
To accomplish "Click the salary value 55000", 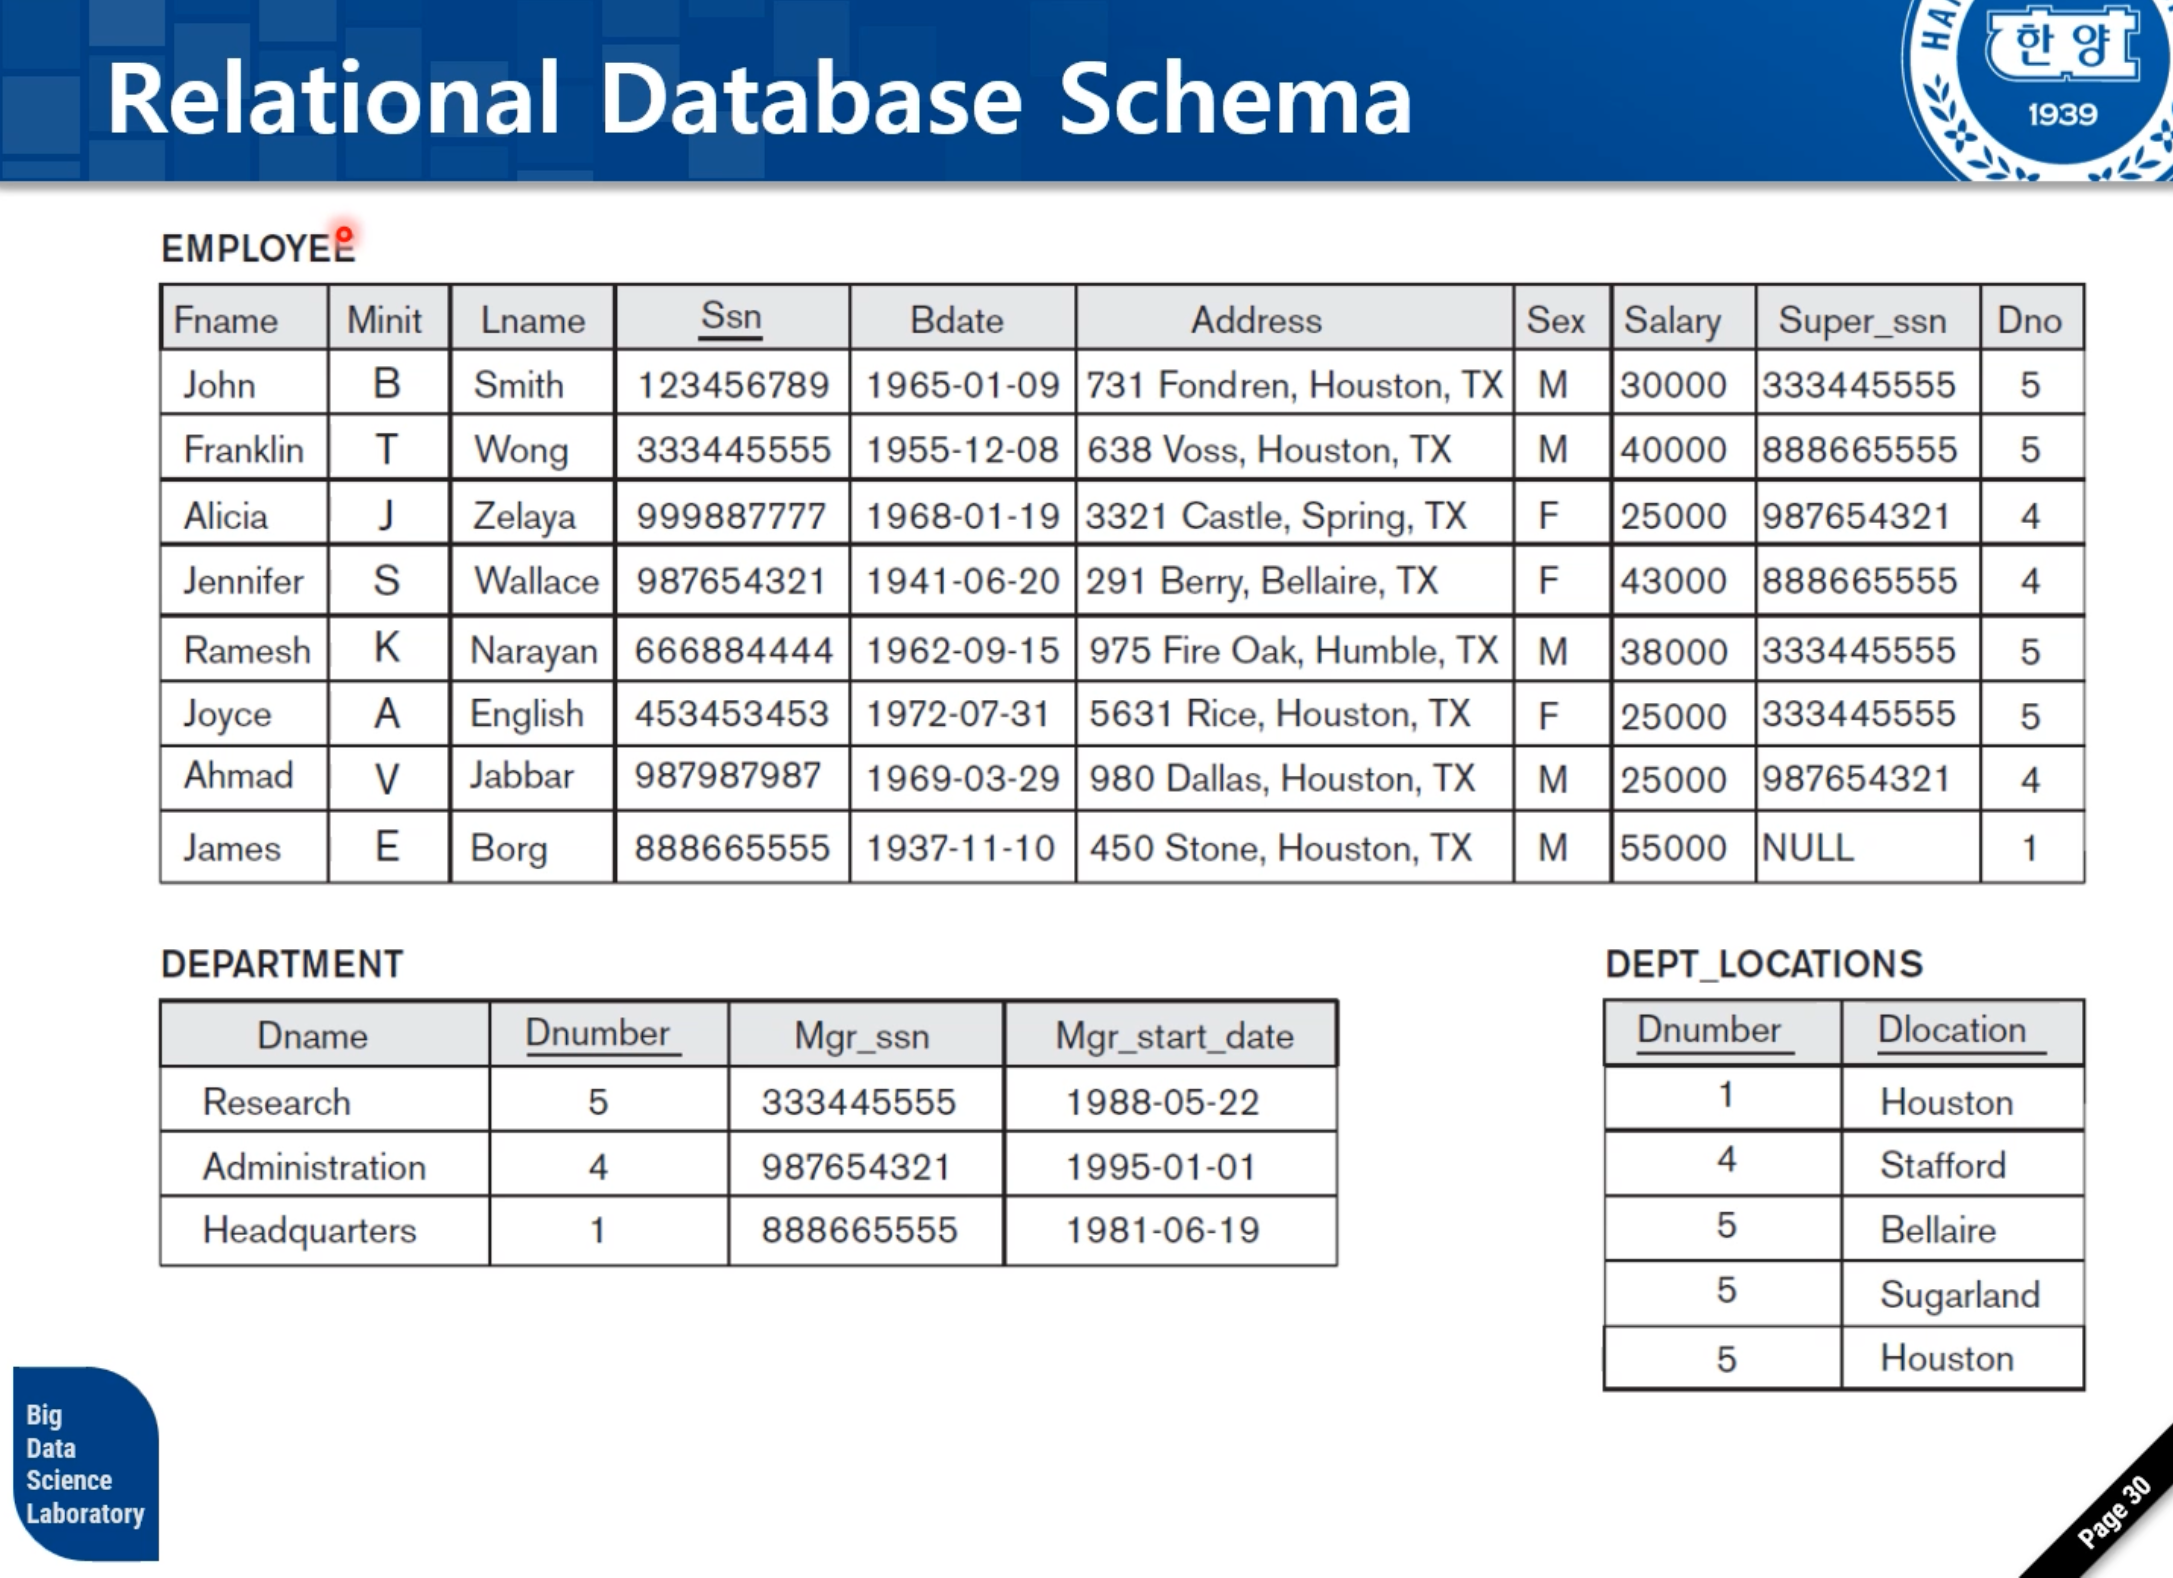I will (x=1672, y=848).
